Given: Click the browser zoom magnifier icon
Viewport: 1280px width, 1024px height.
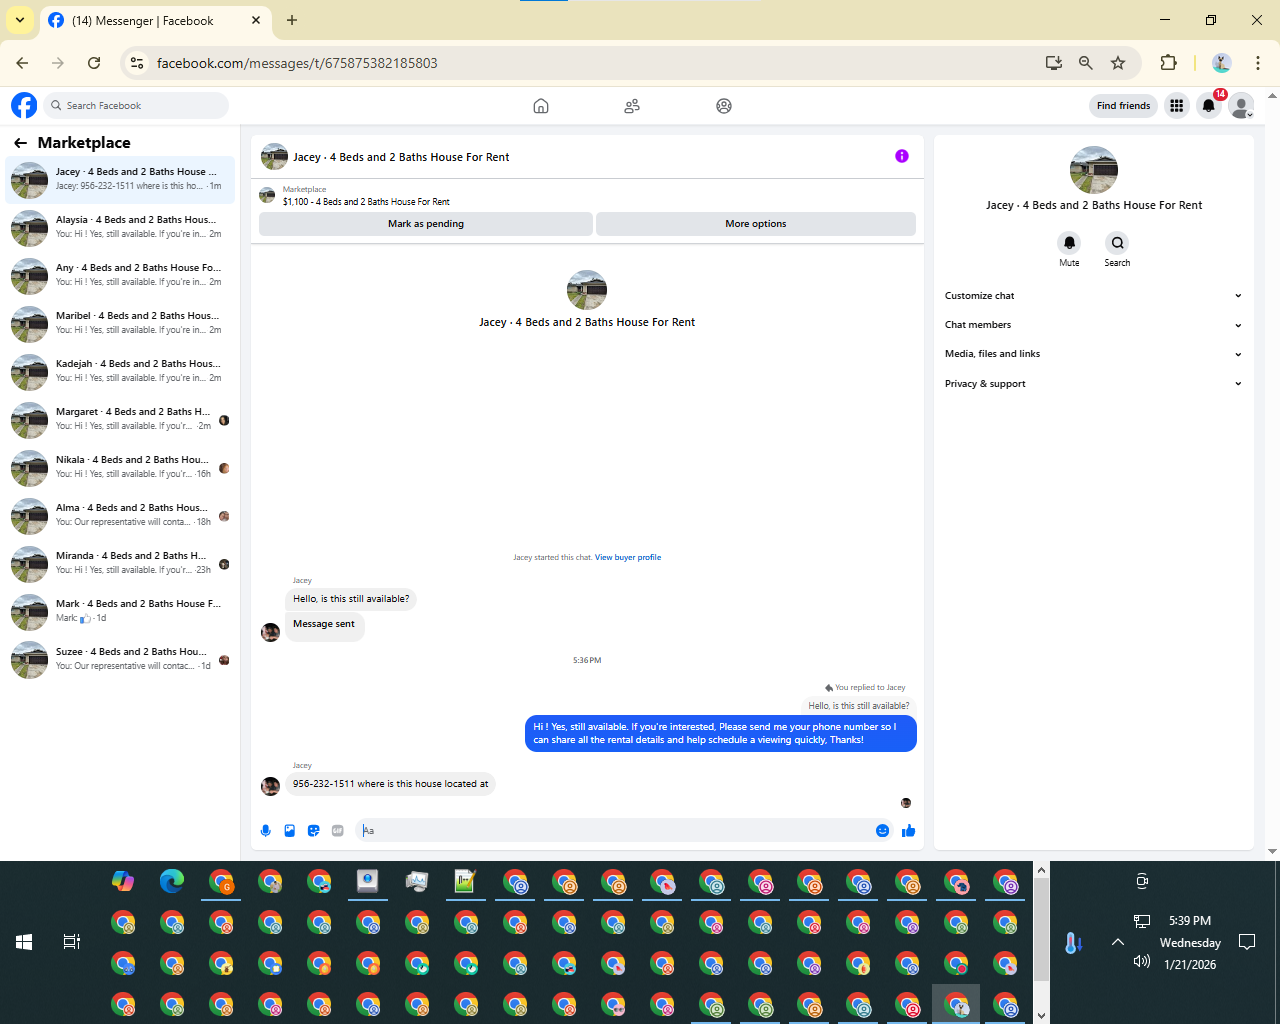Looking at the screenshot, I should pyautogui.click(x=1086, y=63).
